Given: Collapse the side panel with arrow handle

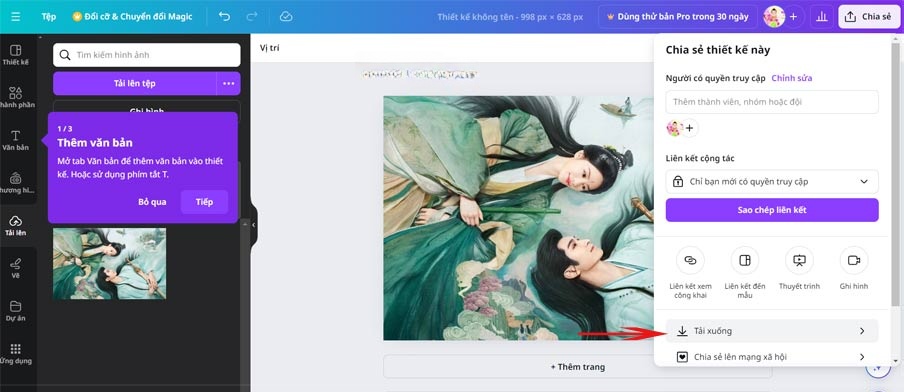Looking at the screenshot, I should 253,225.
